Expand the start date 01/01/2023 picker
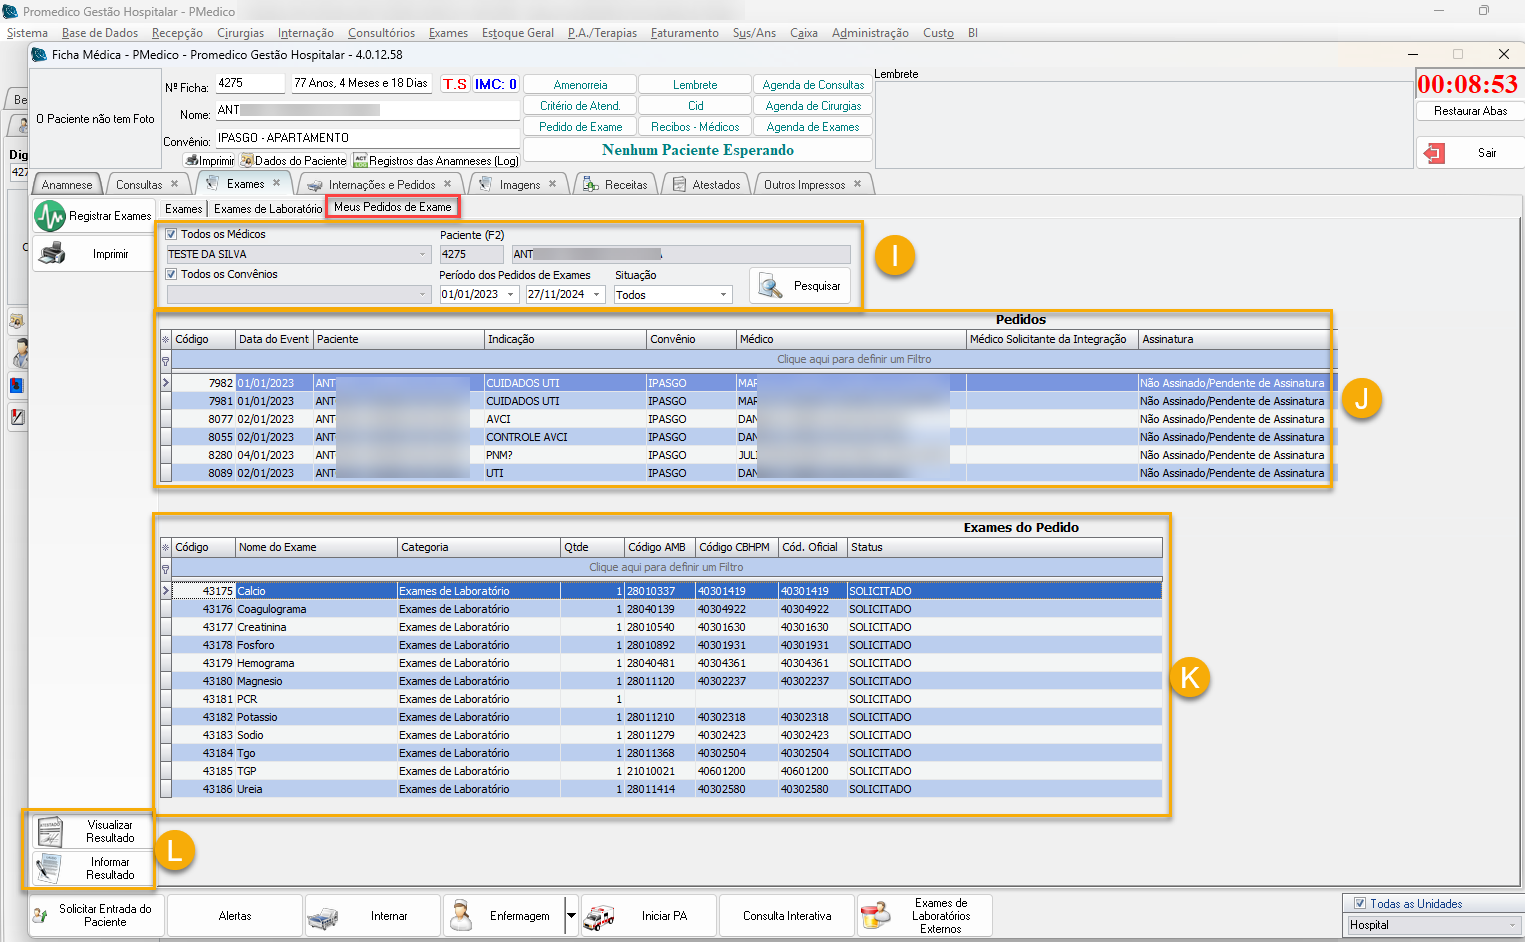The width and height of the screenshot is (1525, 942). tap(510, 295)
